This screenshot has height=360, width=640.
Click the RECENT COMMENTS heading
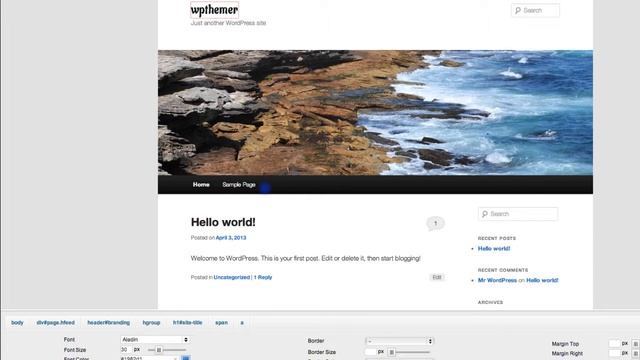click(503, 270)
